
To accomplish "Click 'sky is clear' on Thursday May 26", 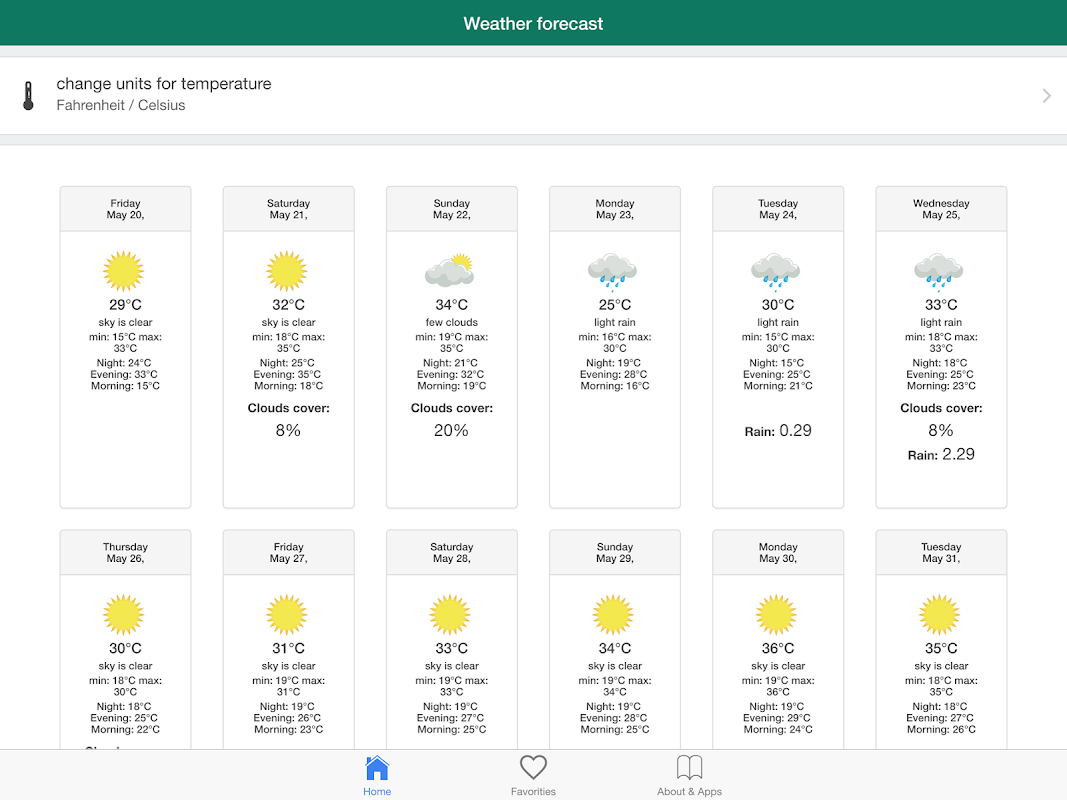I will pos(125,666).
